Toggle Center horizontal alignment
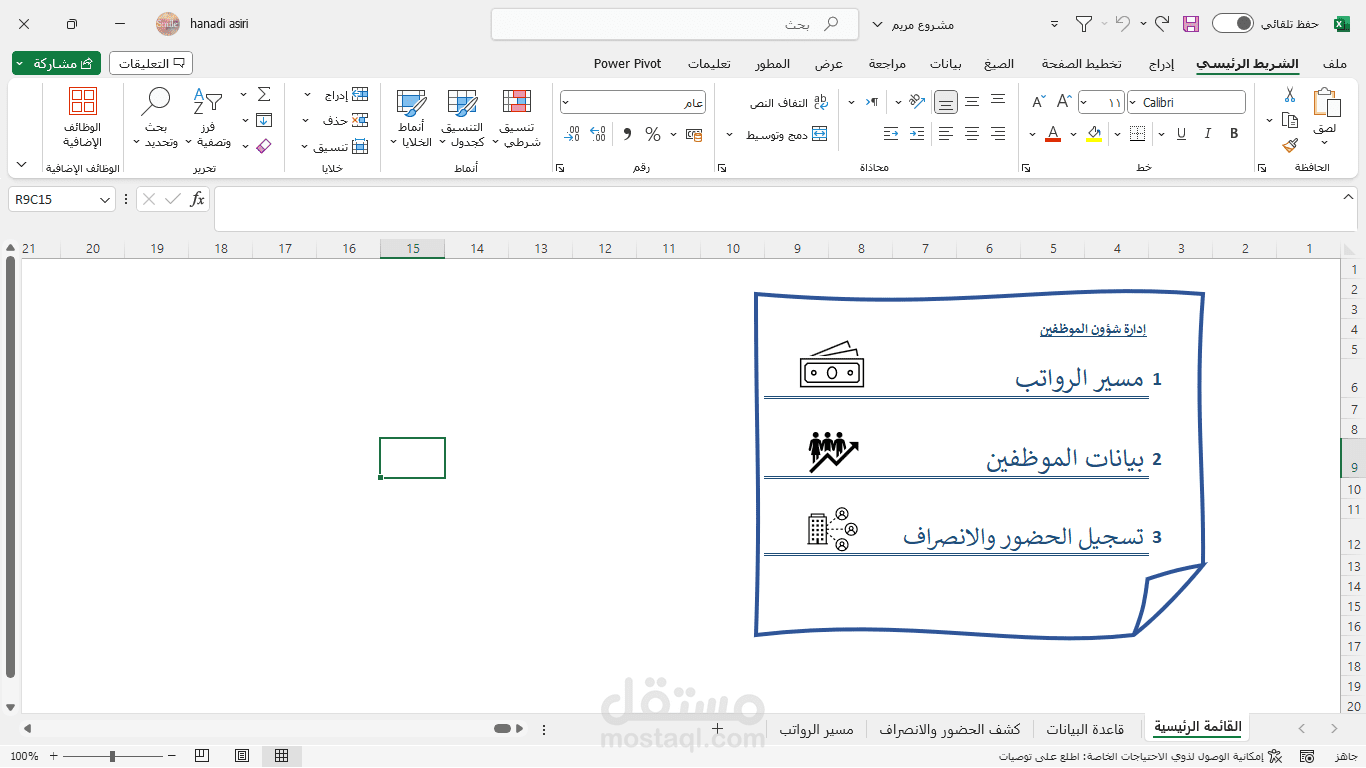 pyautogui.click(x=972, y=133)
